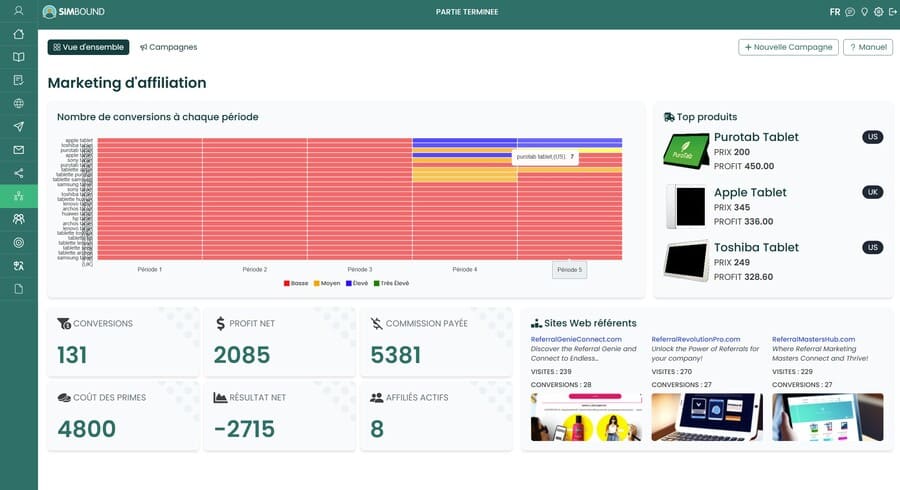Click the ReferralRevolutionPro site thumbnail

(x=707, y=417)
